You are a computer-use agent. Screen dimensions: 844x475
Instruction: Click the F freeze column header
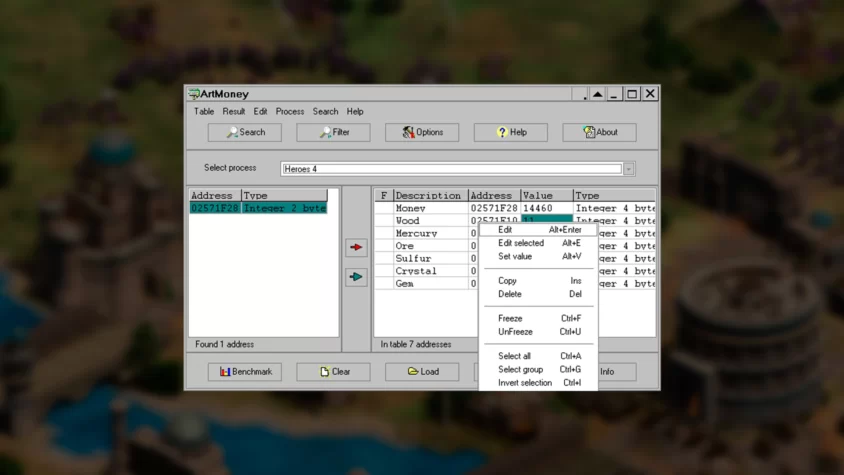coord(384,195)
